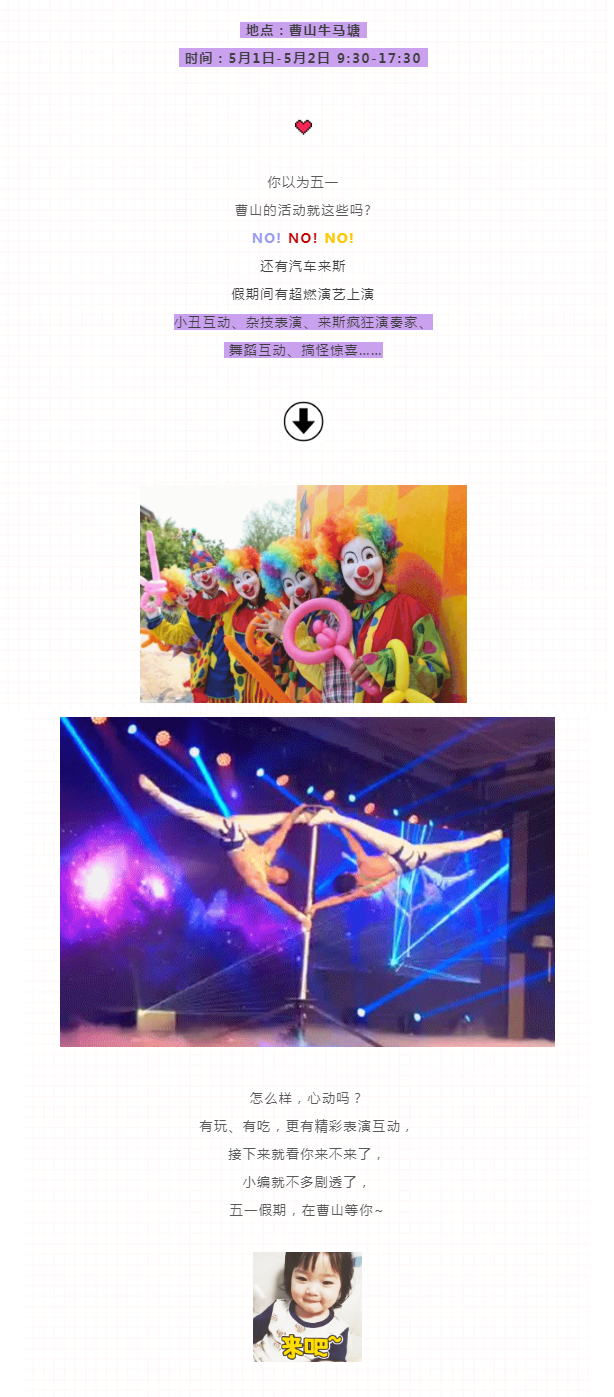Click the line '假期间有超燃演艺上演'
The image size is (614, 1397).
303,294
